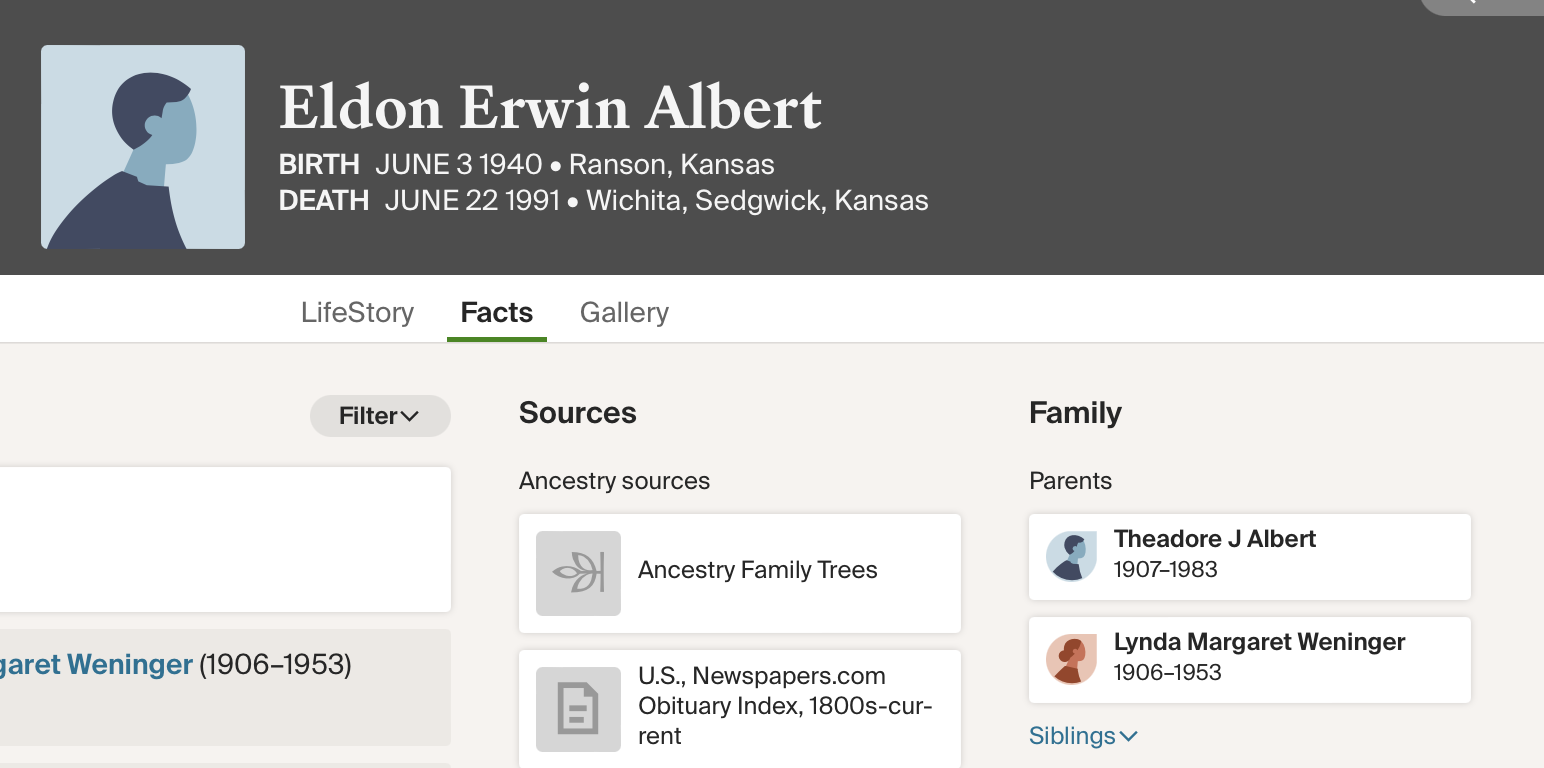
Task: Open the LifeStory tab
Action: [357, 313]
